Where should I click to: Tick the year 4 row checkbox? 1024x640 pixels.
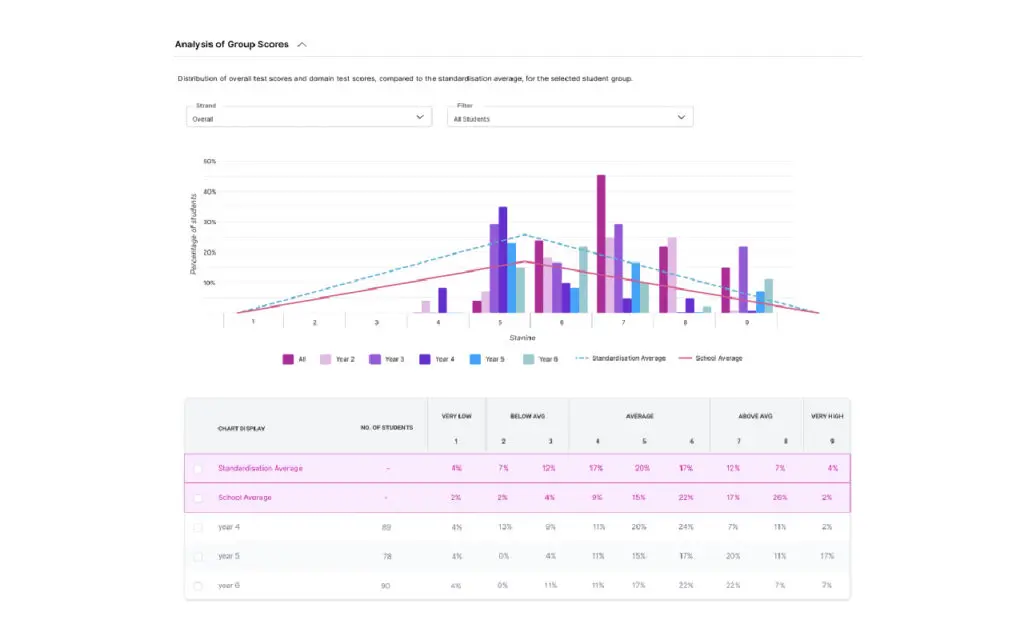coord(198,527)
